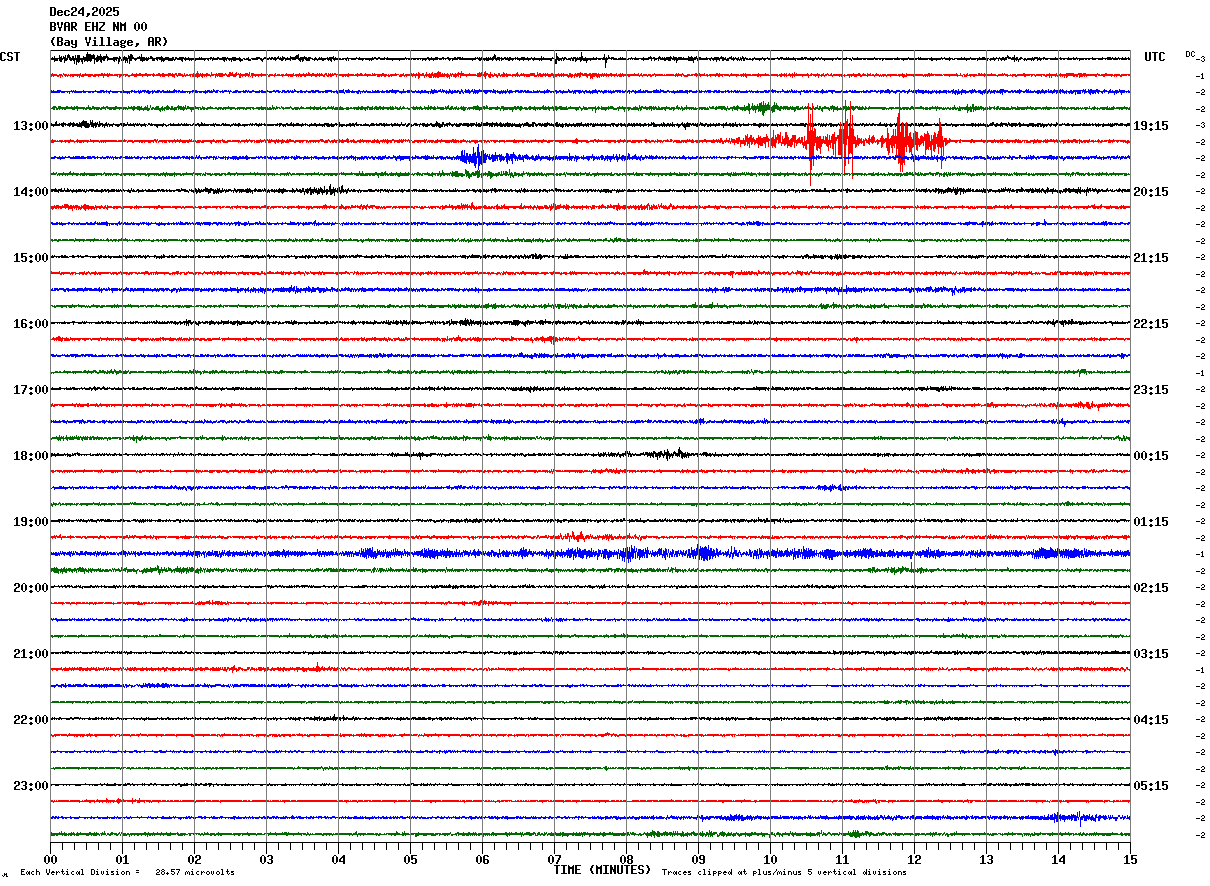Screen dimensions: 1210x886
Task: Click the 04:15 UTC time label
Action: pos(1151,720)
